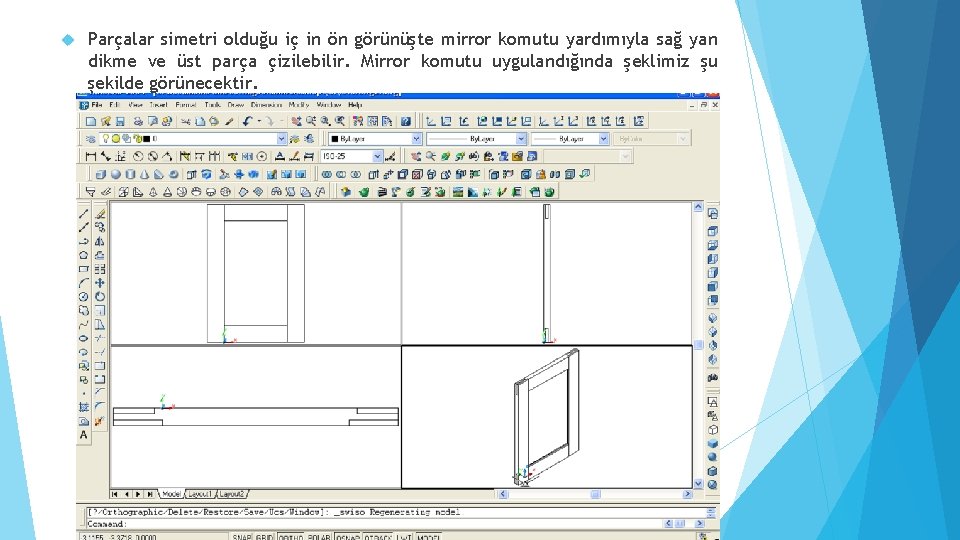Click the New drawing icon
Image resolution: width=960 pixels, height=540 pixels.
point(91,121)
